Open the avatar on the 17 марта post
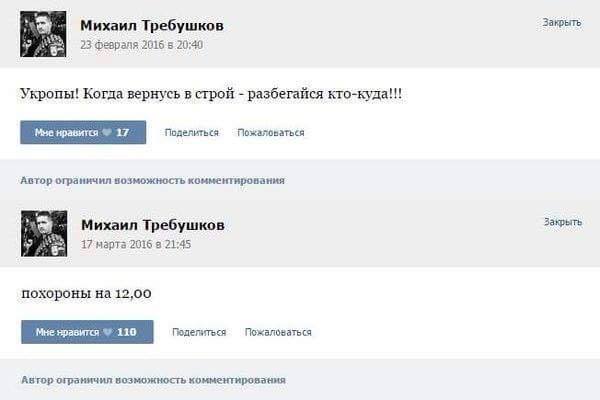Viewport: 600px width, 400px height. coord(43,233)
